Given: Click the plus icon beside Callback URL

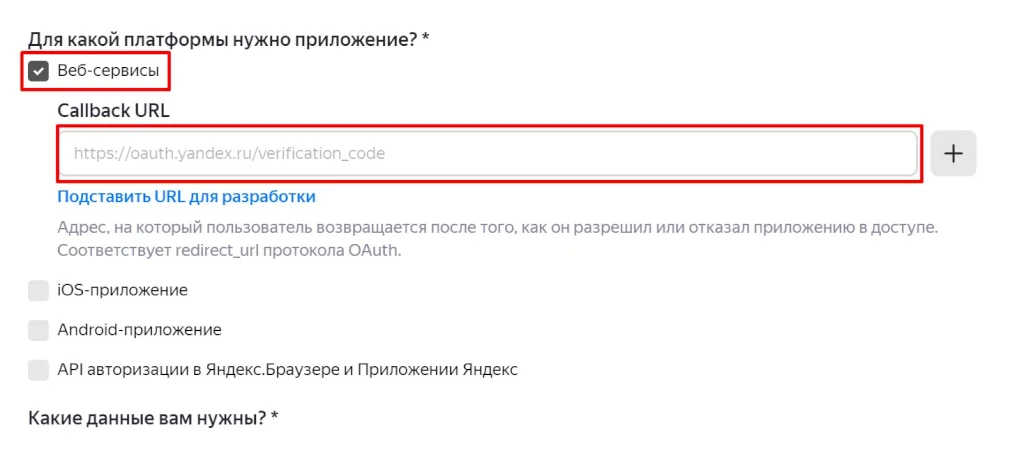Looking at the screenshot, I should [953, 154].
